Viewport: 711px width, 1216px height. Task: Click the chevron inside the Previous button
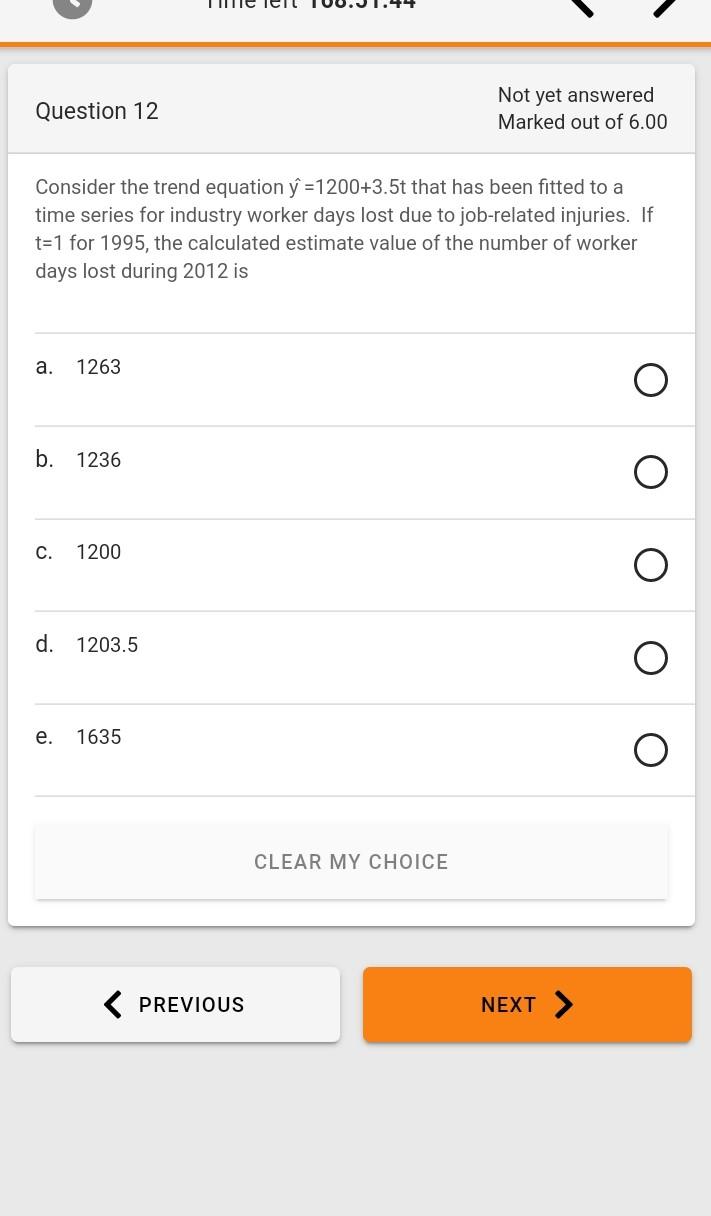tap(112, 1004)
